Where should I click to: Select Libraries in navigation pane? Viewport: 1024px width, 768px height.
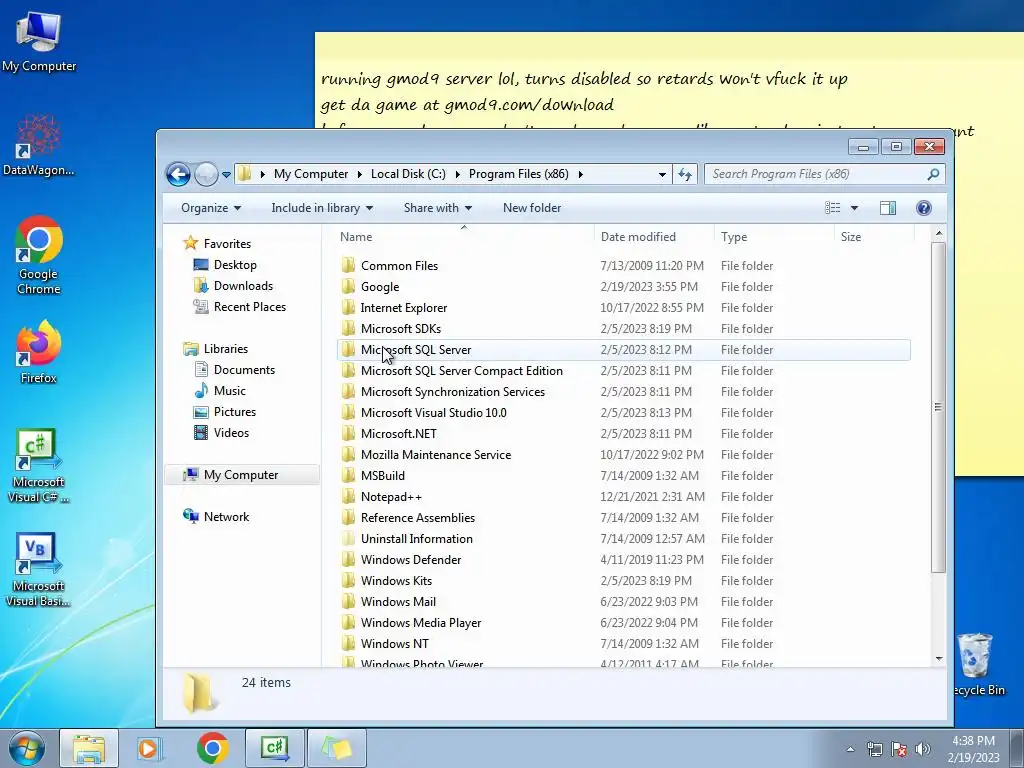click(216, 349)
